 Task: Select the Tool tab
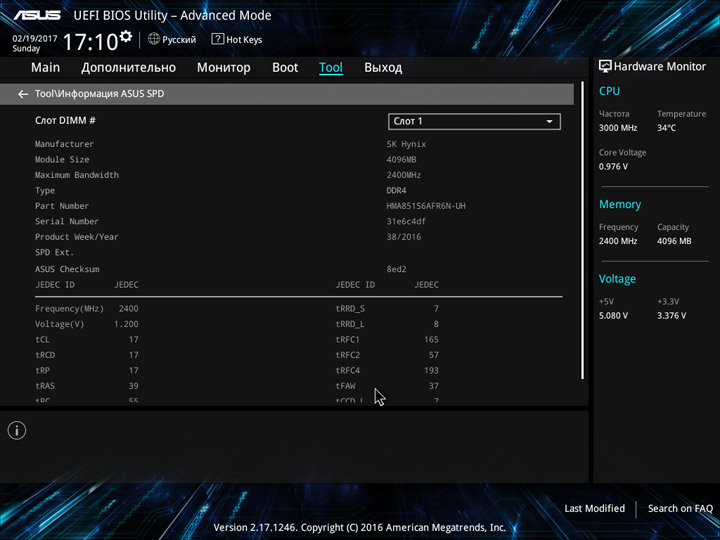331,68
